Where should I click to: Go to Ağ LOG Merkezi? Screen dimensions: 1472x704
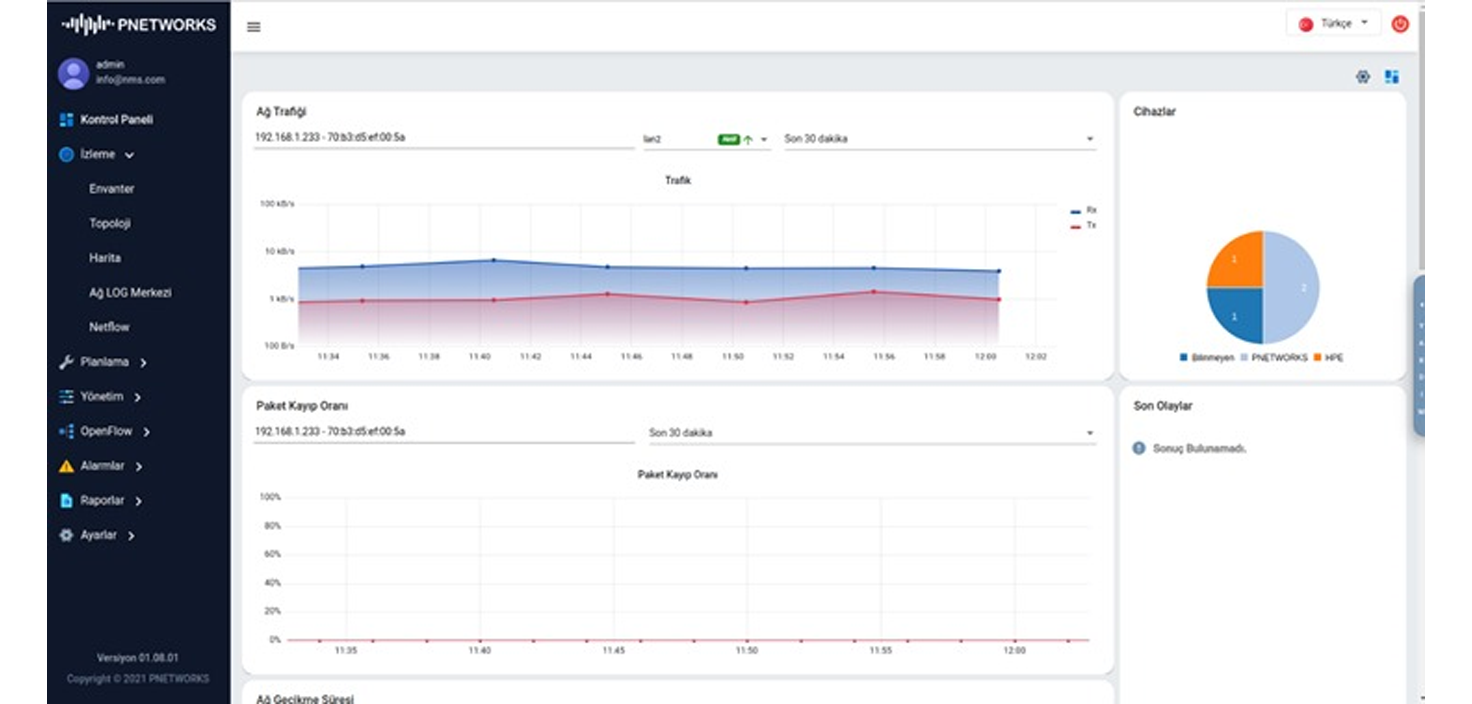130,293
